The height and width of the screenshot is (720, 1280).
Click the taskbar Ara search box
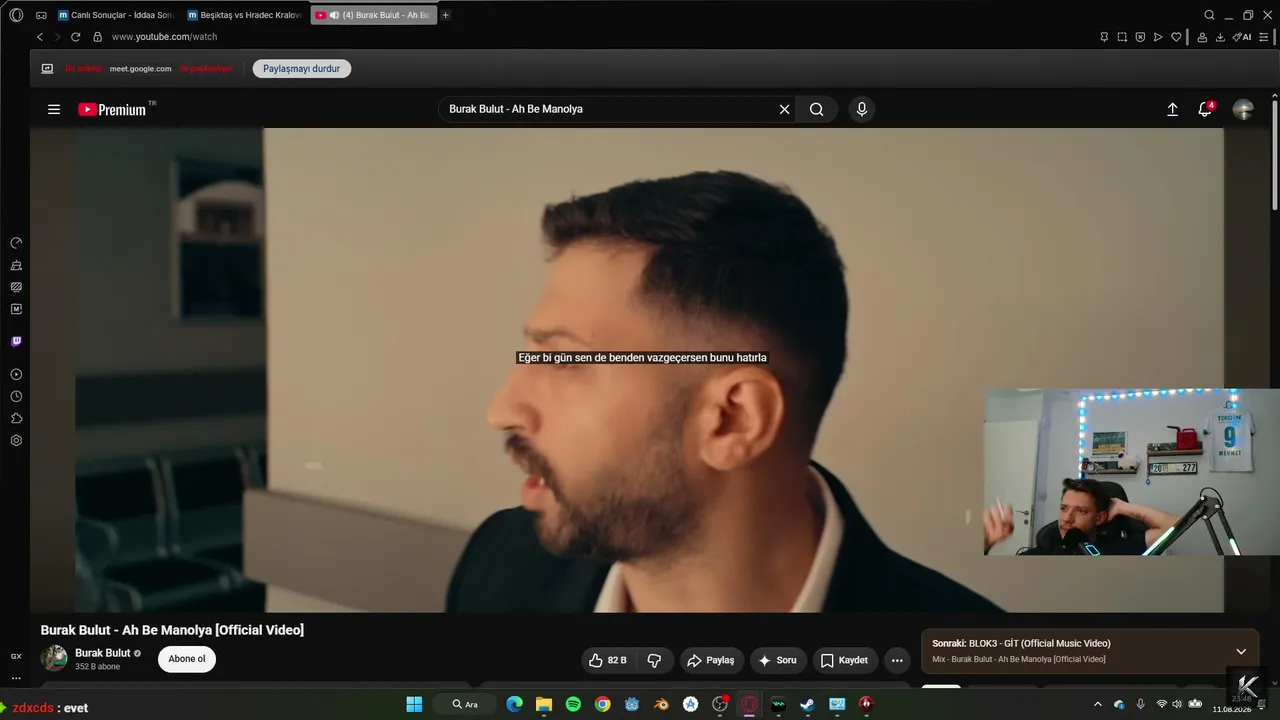coord(466,704)
